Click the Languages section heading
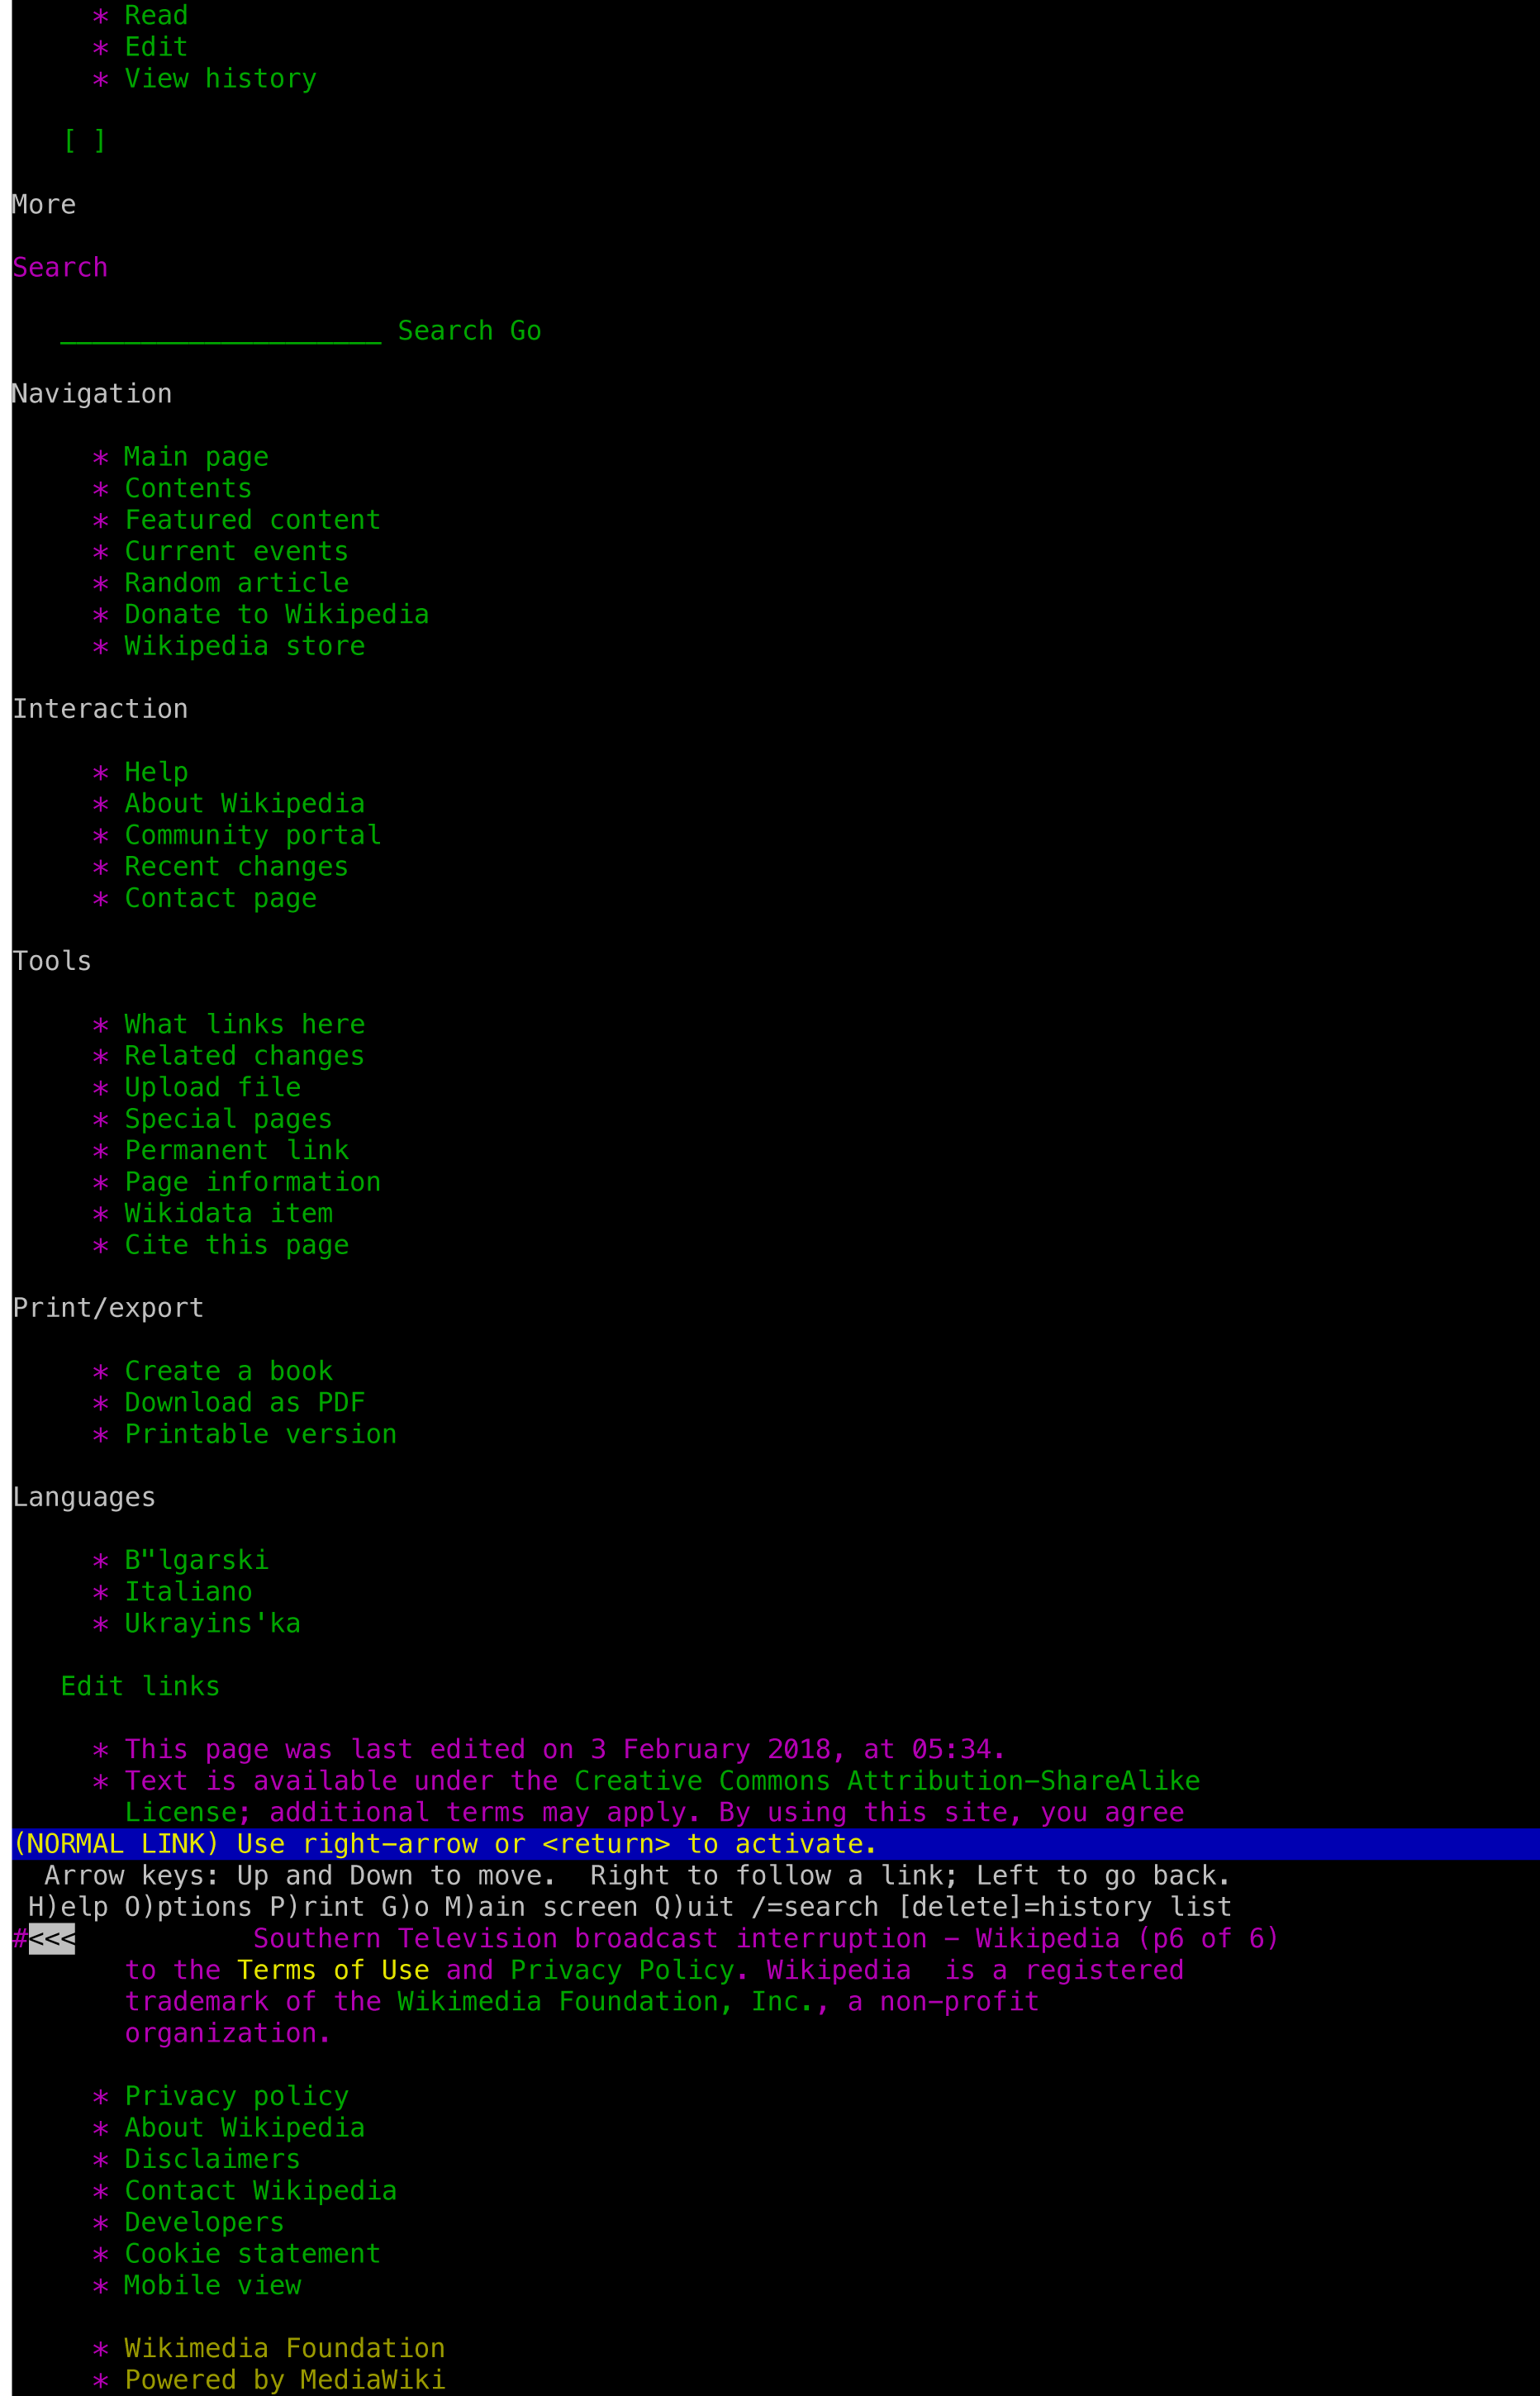This screenshot has height=2396, width=1540. coord(84,1497)
